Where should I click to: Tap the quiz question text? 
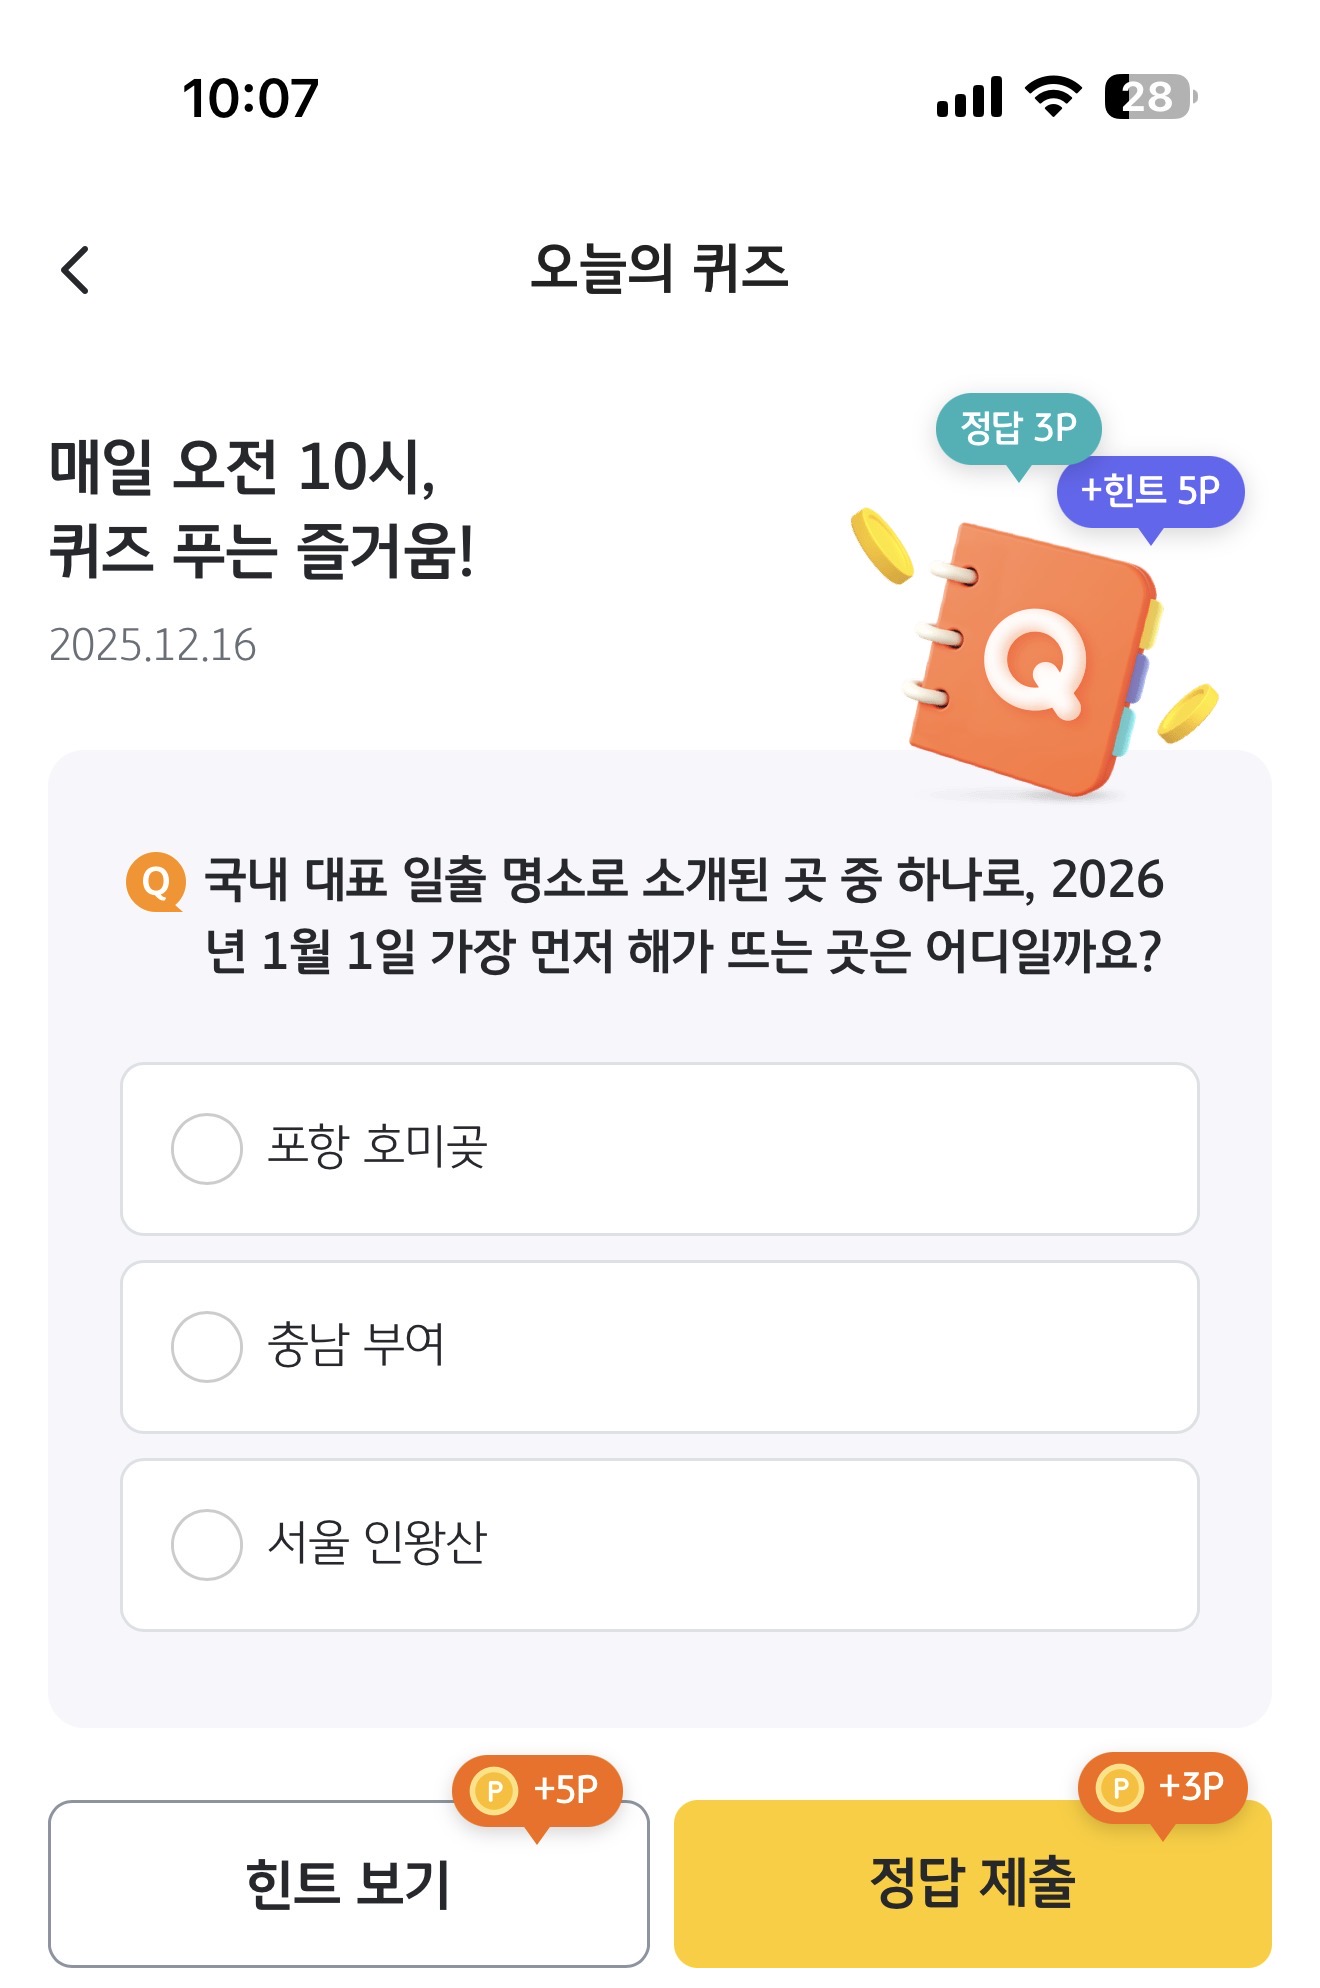684,916
